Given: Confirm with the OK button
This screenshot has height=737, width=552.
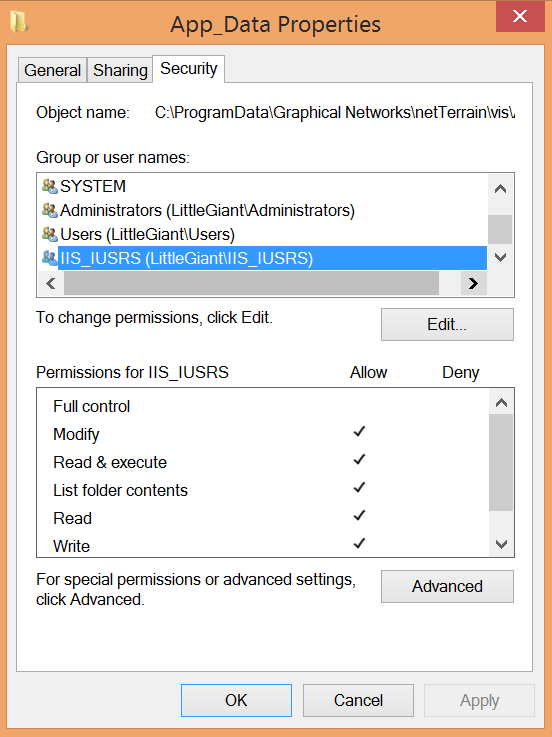Looking at the screenshot, I should [236, 700].
